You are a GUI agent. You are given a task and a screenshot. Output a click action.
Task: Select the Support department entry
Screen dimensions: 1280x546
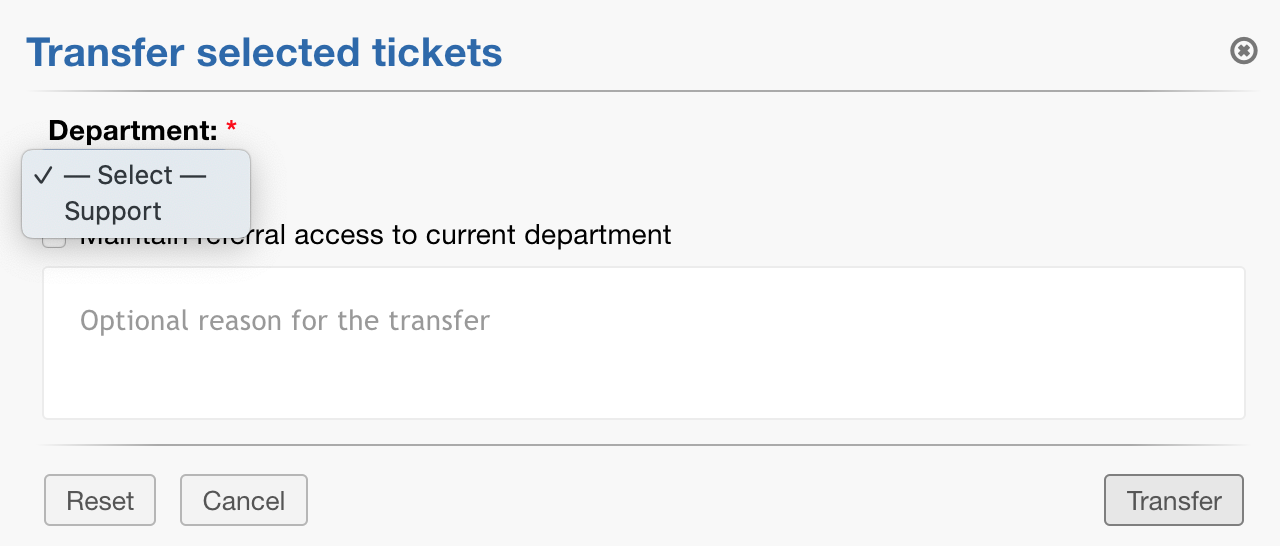[113, 211]
